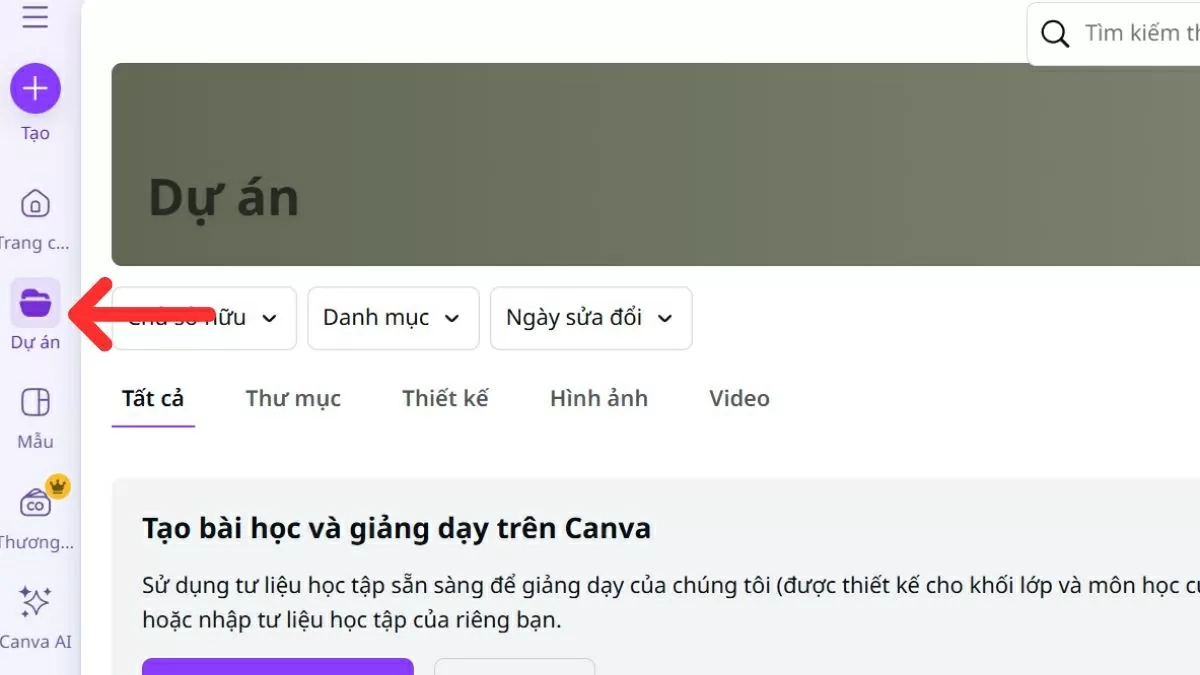Switch to the Thư mục tab
The width and height of the screenshot is (1200, 675).
tap(293, 398)
